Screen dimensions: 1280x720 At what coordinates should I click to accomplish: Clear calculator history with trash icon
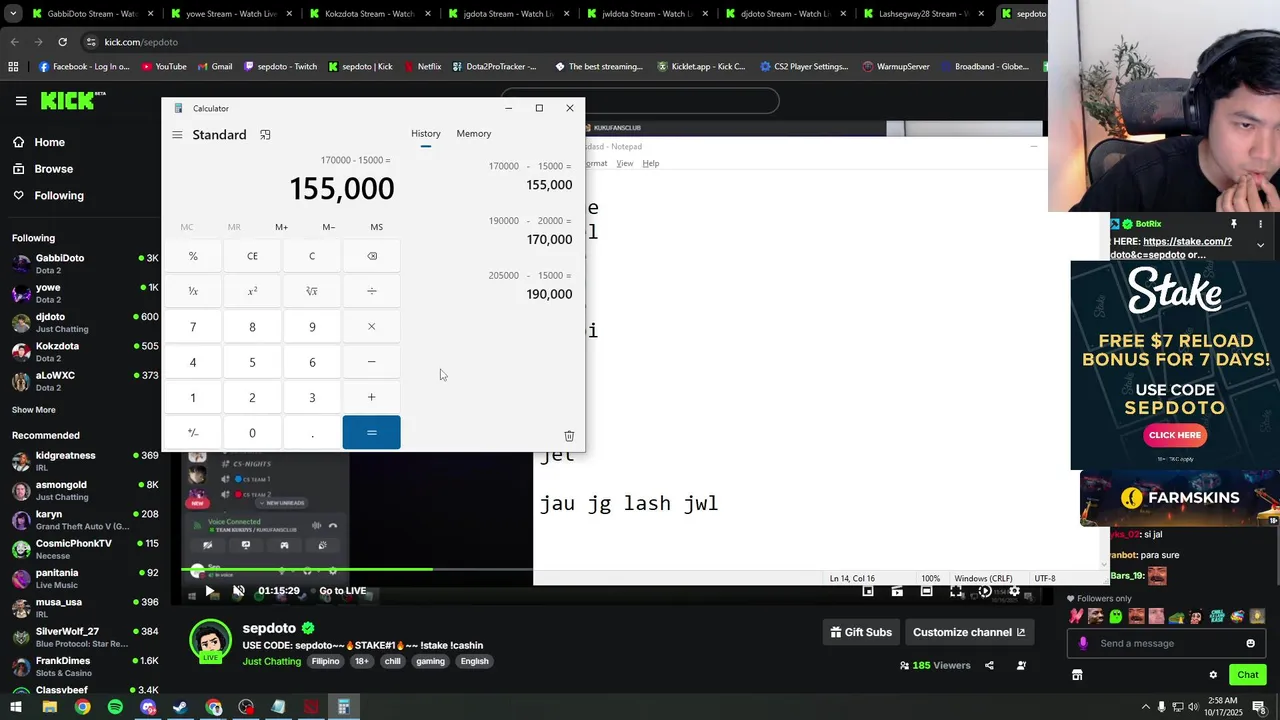(x=569, y=436)
